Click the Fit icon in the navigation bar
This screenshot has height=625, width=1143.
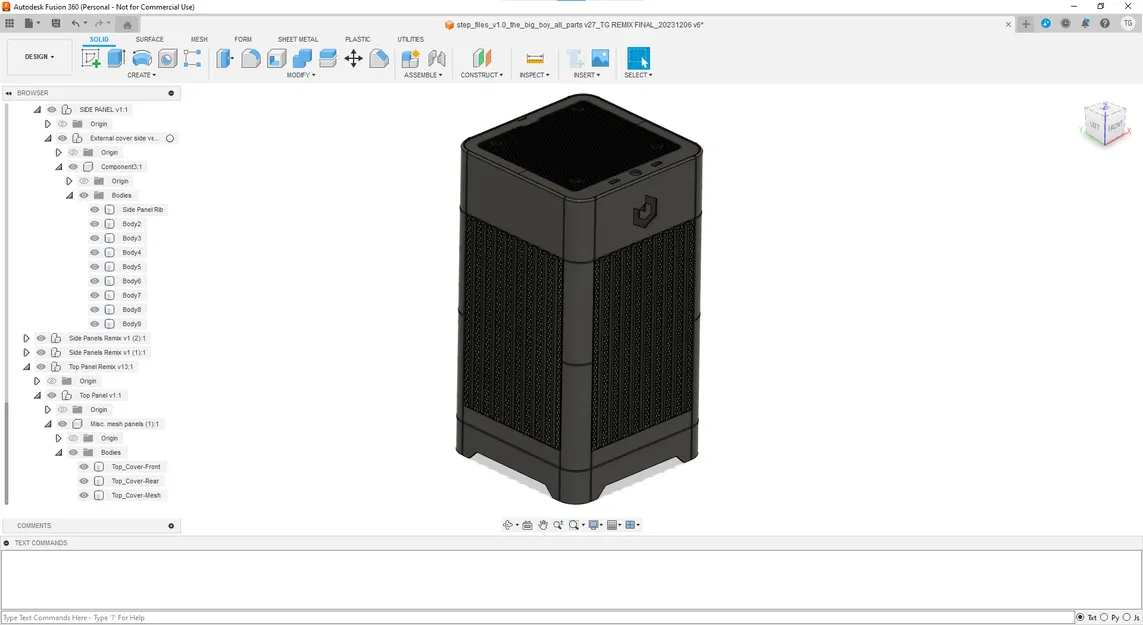pyautogui.click(x=574, y=524)
